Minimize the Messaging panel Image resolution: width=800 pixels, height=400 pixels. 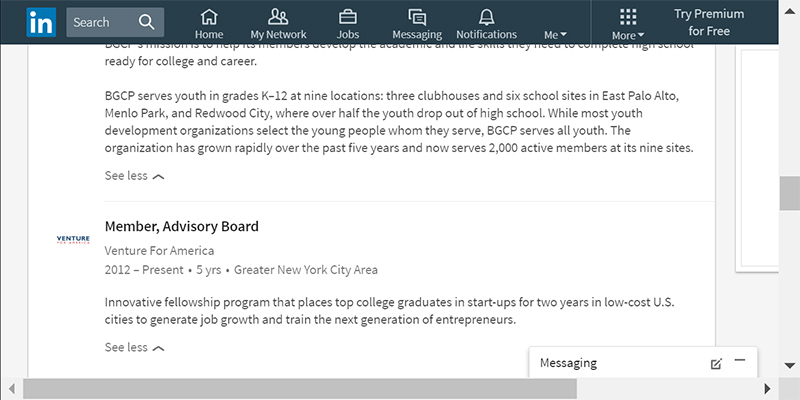point(740,360)
